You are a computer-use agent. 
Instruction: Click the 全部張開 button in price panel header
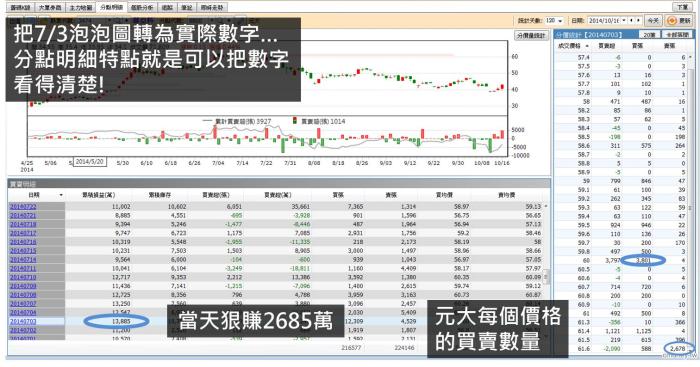(677, 34)
